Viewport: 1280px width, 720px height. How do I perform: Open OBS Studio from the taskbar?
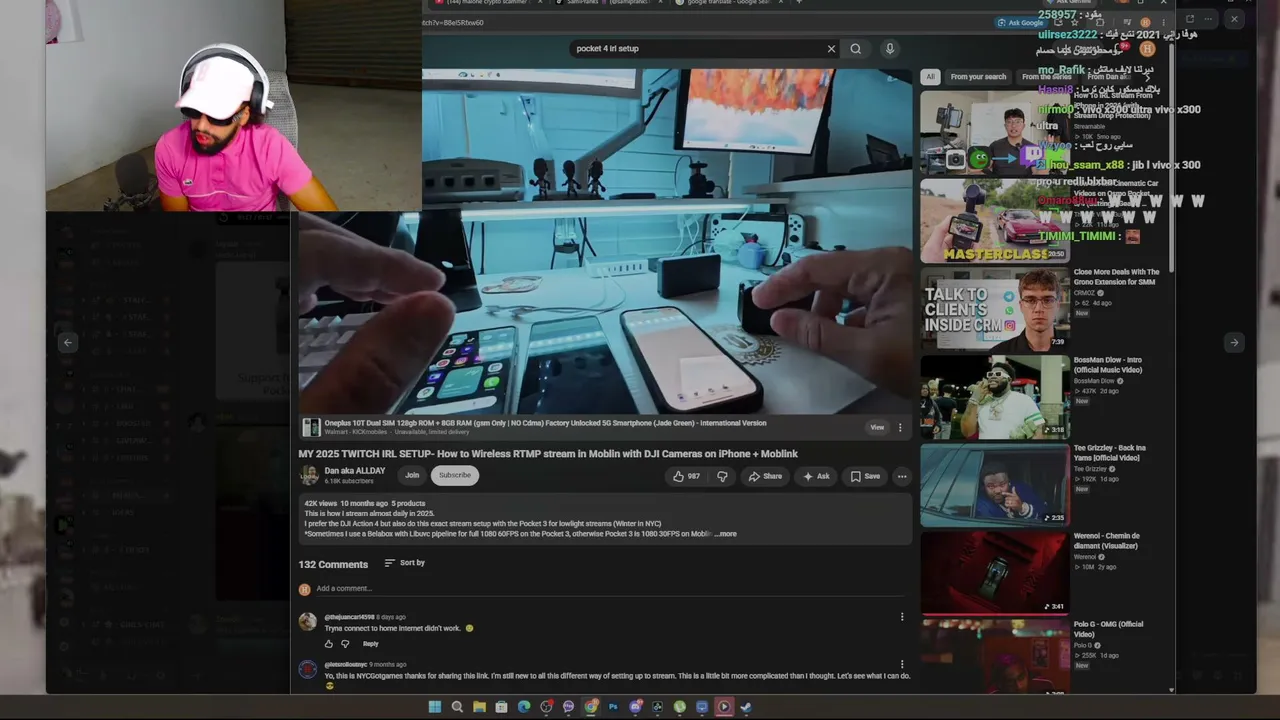click(x=546, y=707)
